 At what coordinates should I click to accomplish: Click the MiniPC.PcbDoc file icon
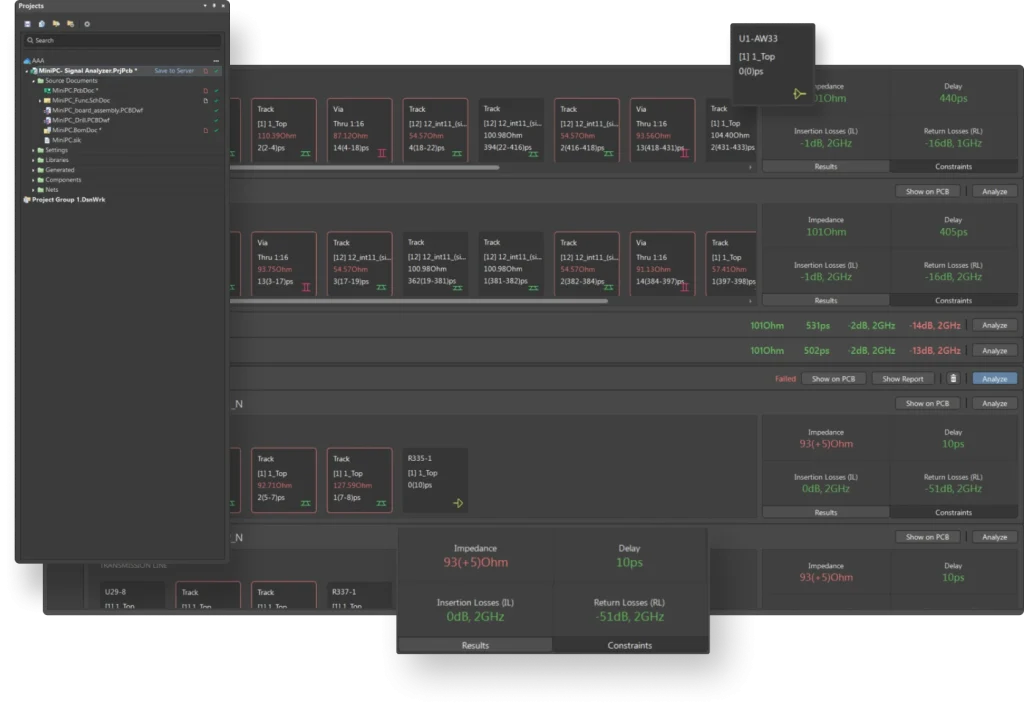pos(47,91)
